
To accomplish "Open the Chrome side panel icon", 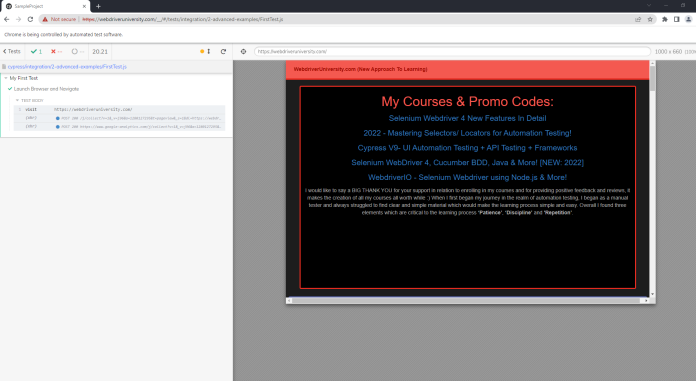I will point(677,20).
